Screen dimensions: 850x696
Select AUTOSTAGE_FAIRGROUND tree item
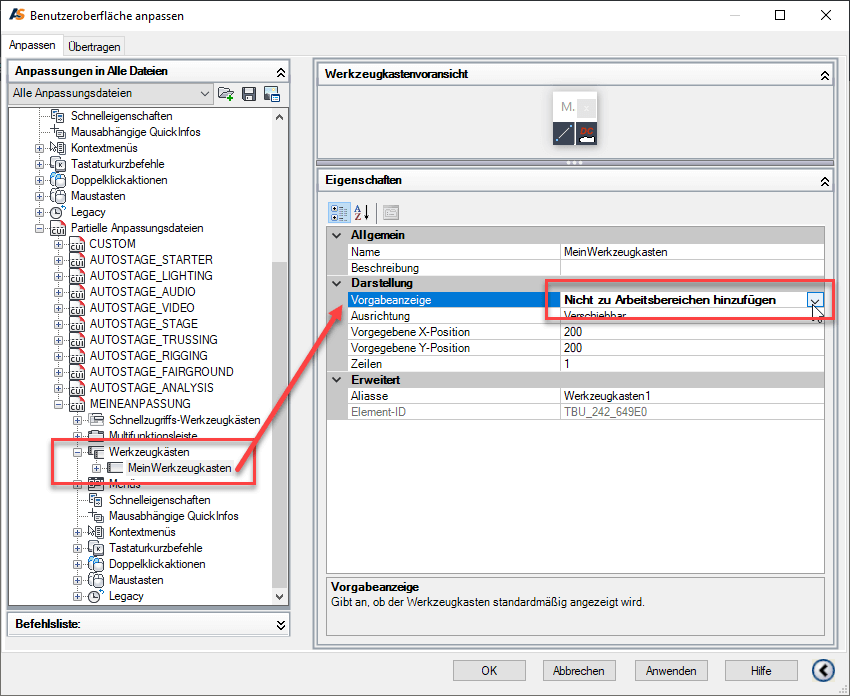[x=162, y=372]
